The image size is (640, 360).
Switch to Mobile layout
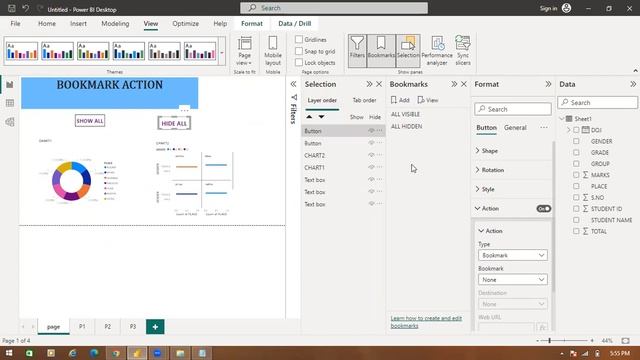273,51
